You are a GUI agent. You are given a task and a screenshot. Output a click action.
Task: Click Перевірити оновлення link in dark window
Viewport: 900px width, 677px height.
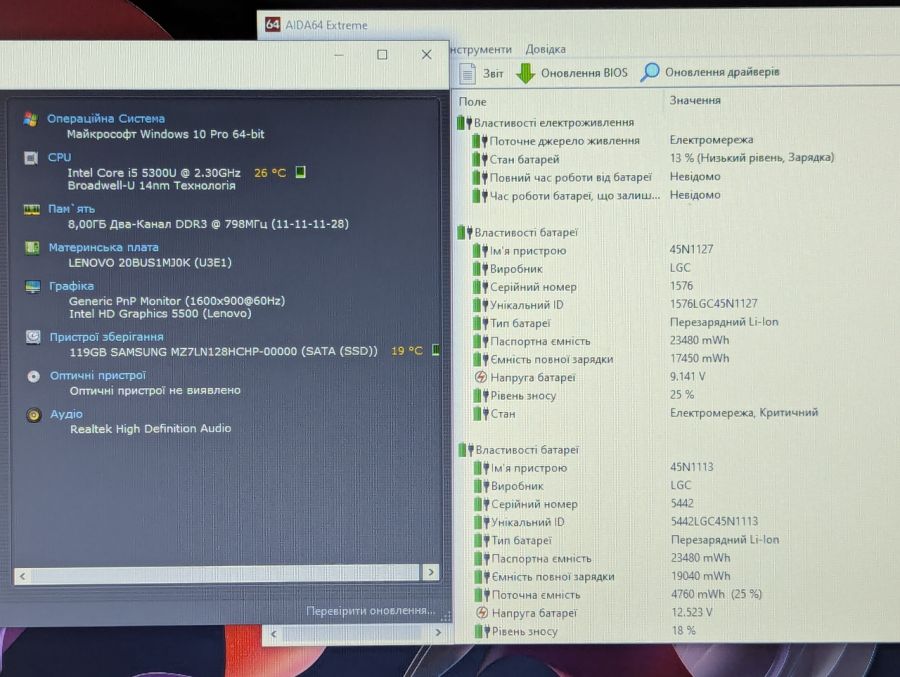370,610
